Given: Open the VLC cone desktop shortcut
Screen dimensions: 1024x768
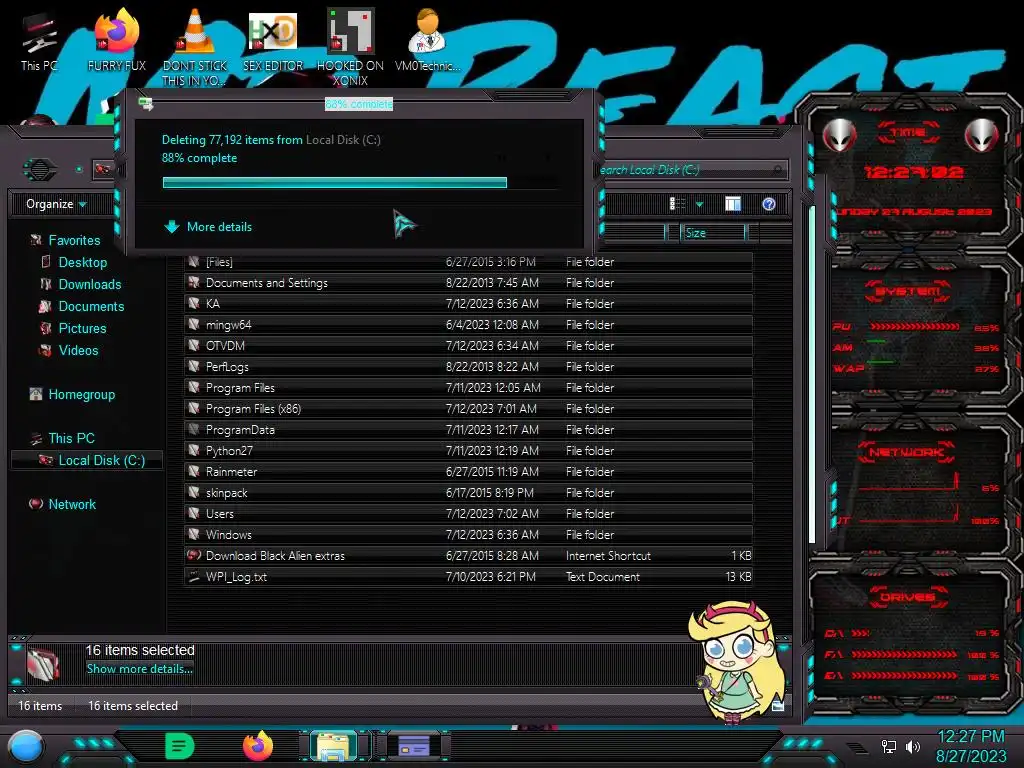Looking at the screenshot, I should (195, 47).
